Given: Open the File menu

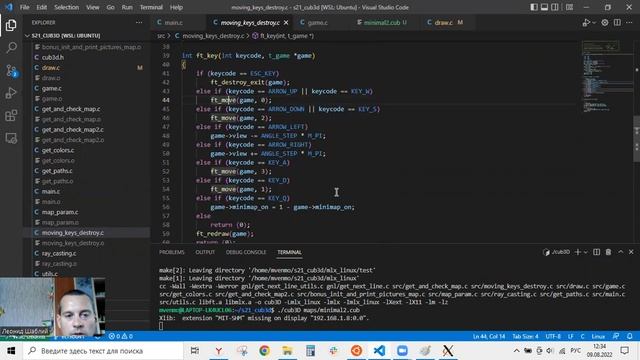Looking at the screenshot, I should [x=24, y=7].
